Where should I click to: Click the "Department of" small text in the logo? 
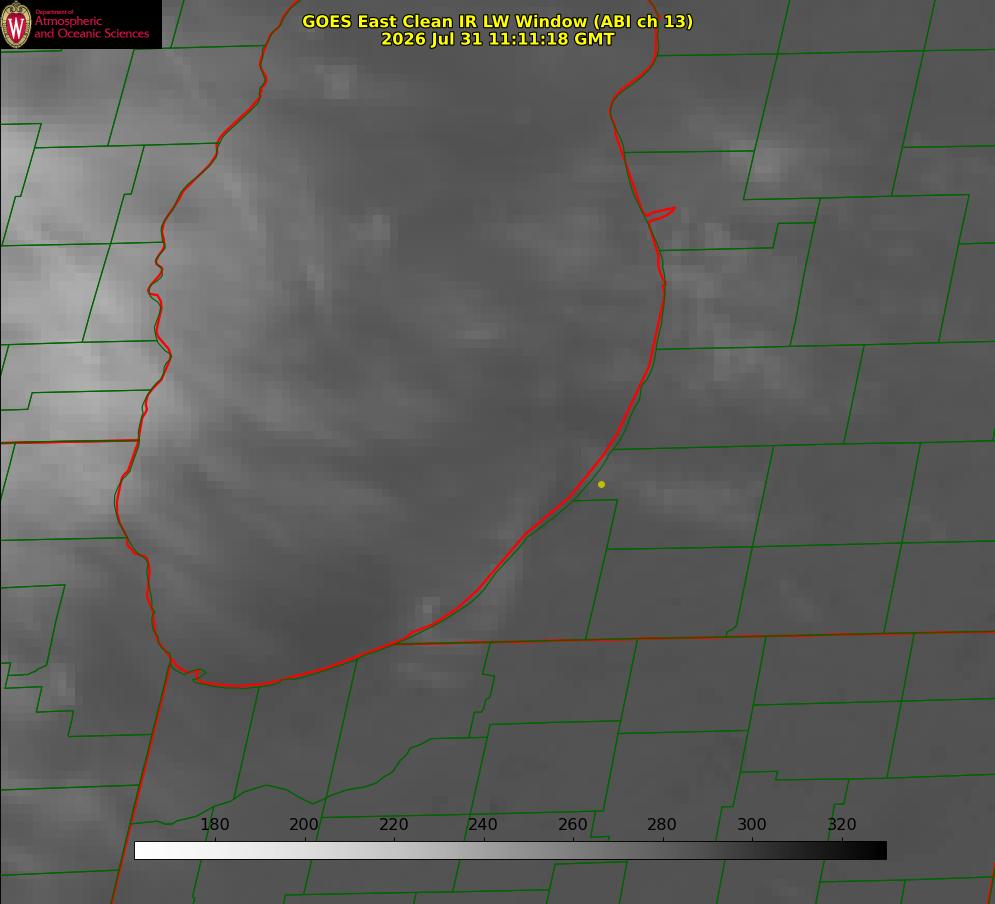pos(54,12)
